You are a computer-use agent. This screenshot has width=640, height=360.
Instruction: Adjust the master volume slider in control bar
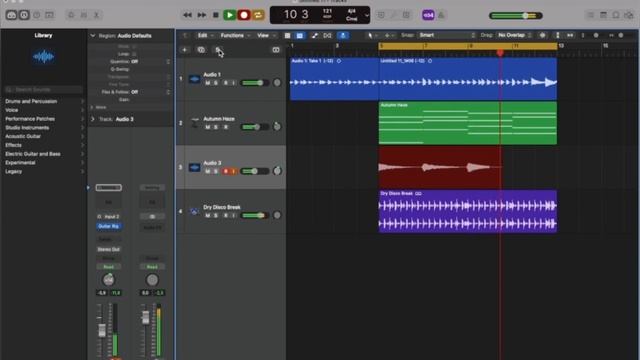click(x=516, y=16)
